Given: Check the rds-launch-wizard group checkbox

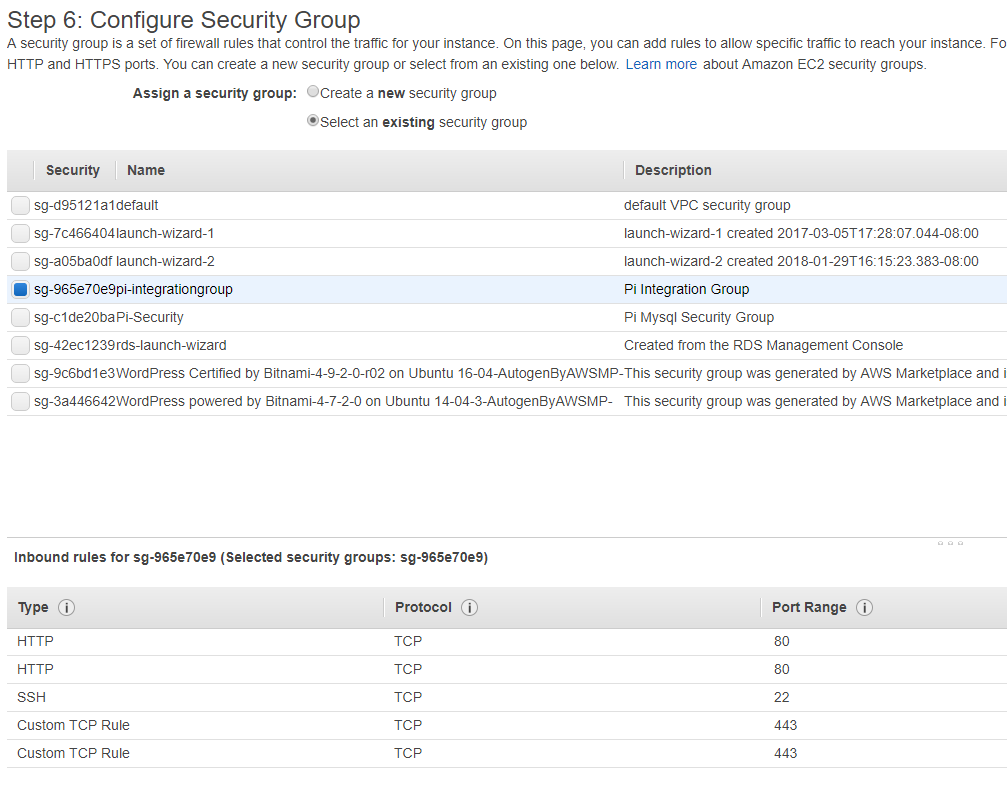Looking at the screenshot, I should pos(21,345).
